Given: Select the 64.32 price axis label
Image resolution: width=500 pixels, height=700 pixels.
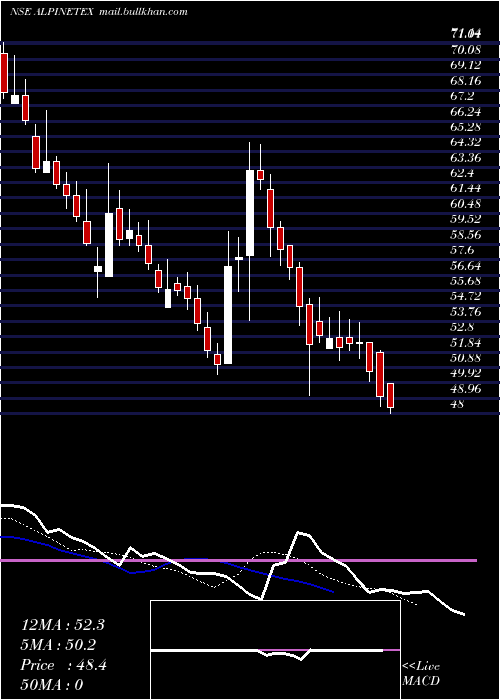Looking at the screenshot, I should tap(466, 142).
